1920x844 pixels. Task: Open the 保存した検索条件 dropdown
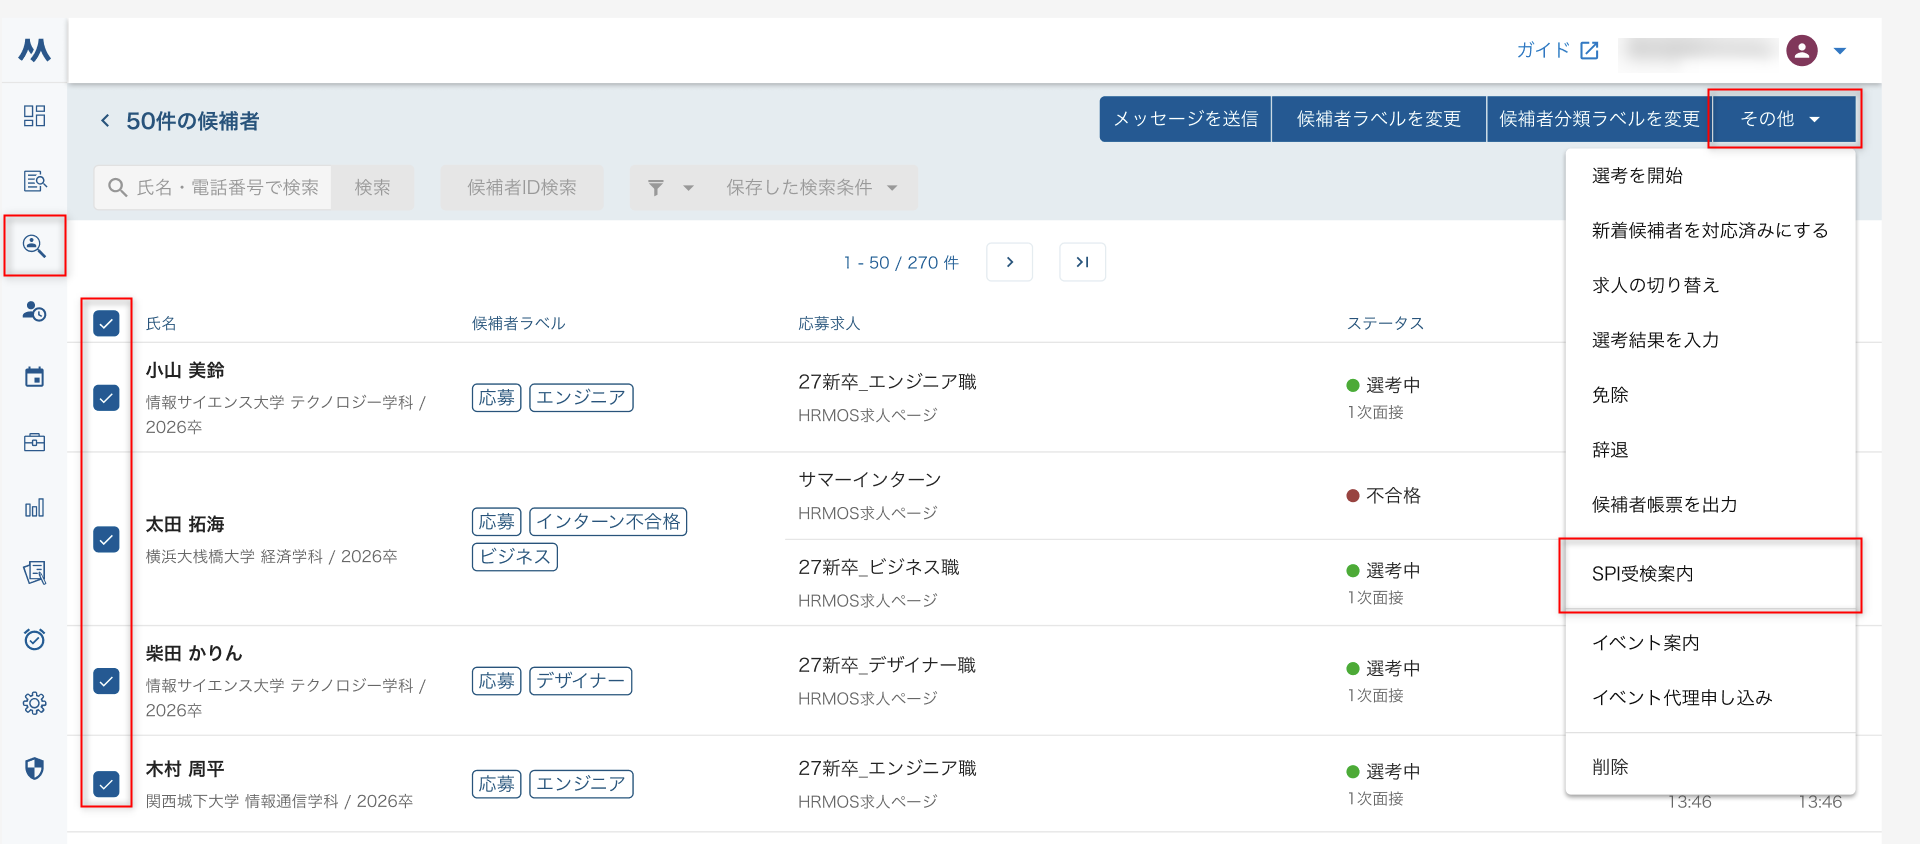pyautogui.click(x=811, y=188)
